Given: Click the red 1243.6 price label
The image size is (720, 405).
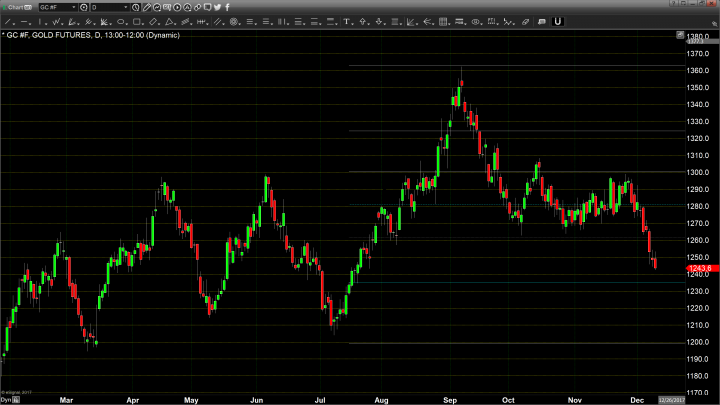Looking at the screenshot, I should pyautogui.click(x=701, y=268).
